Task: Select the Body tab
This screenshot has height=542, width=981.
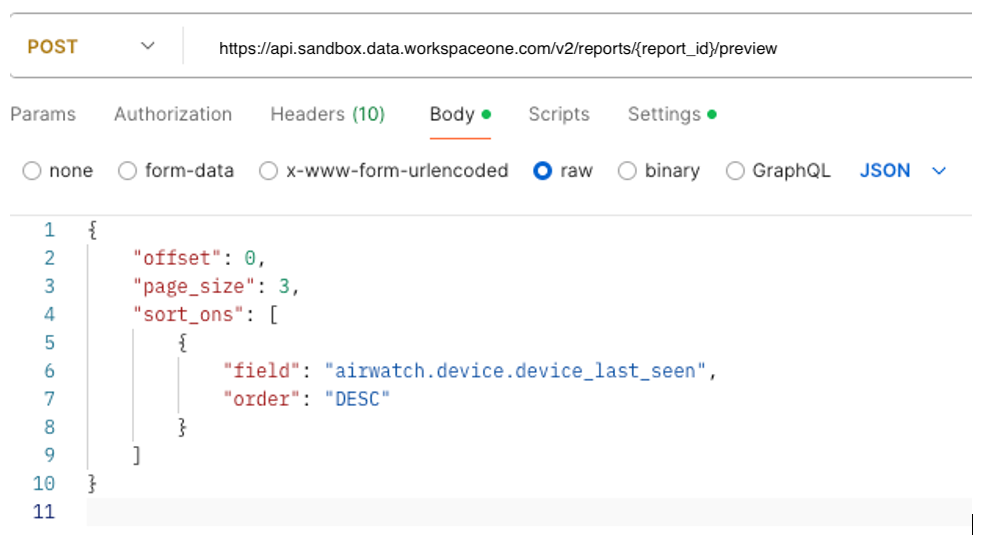Action: tap(452, 114)
